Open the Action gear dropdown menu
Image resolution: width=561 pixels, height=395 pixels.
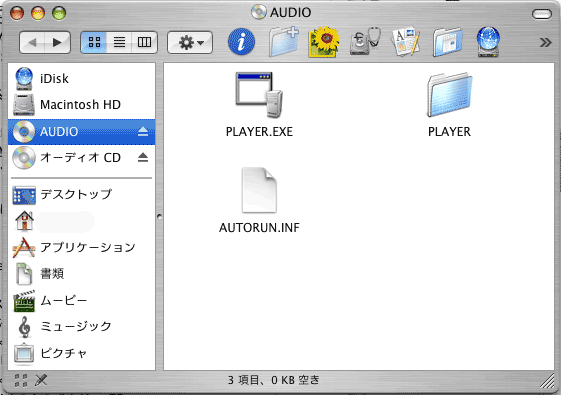(190, 43)
